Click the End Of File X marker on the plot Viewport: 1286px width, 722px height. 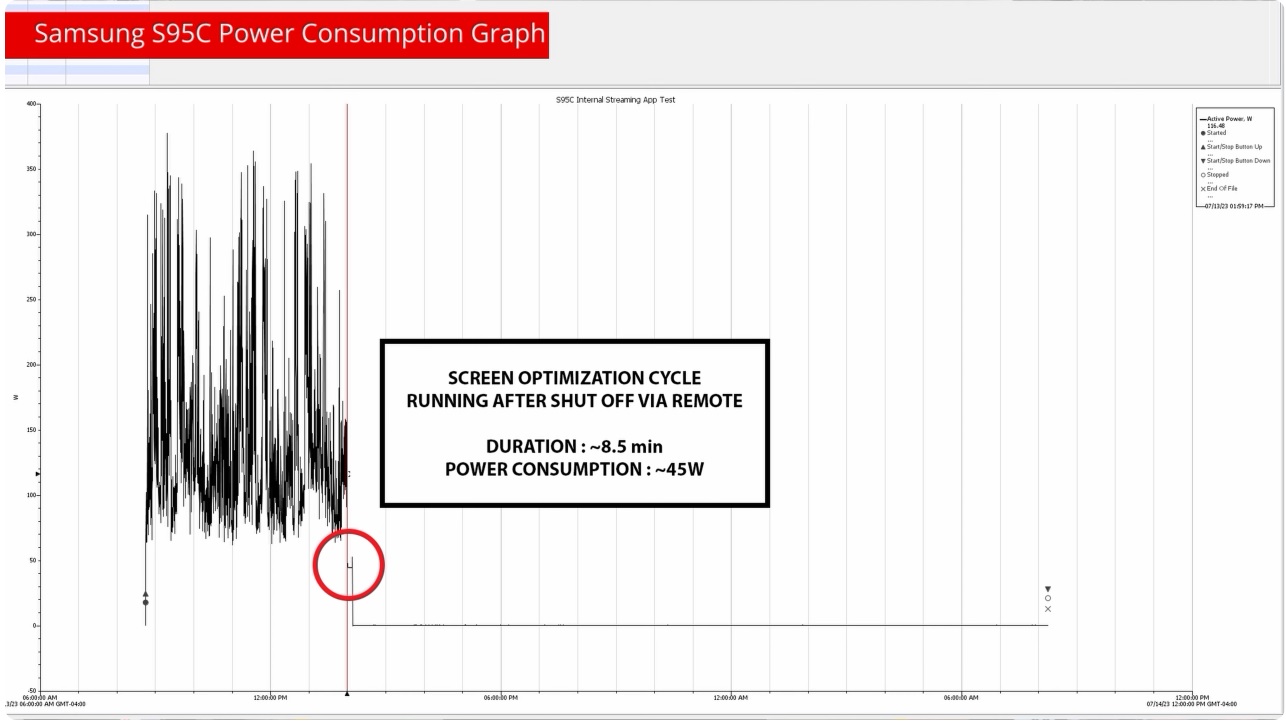coord(1048,609)
